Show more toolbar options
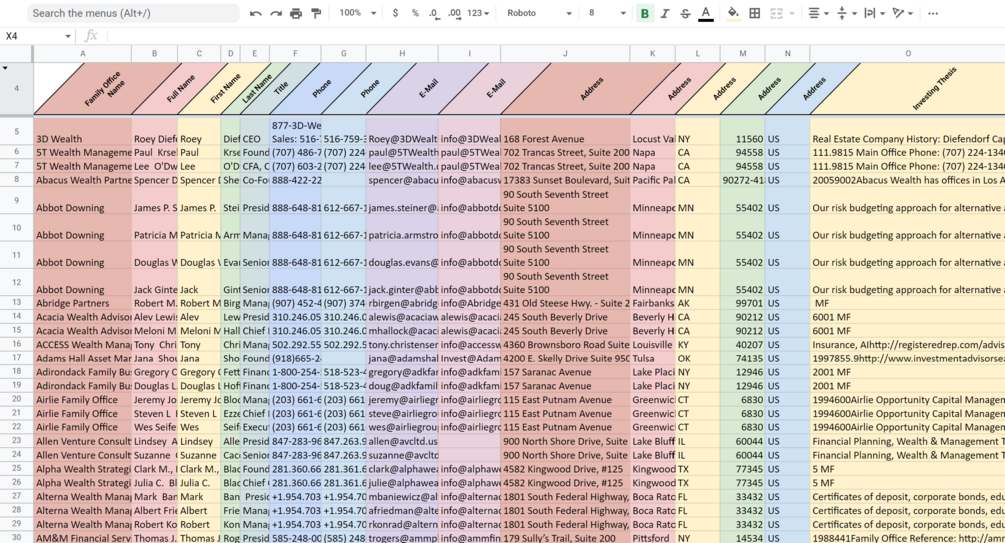The width and height of the screenshot is (1005, 543). click(x=933, y=13)
